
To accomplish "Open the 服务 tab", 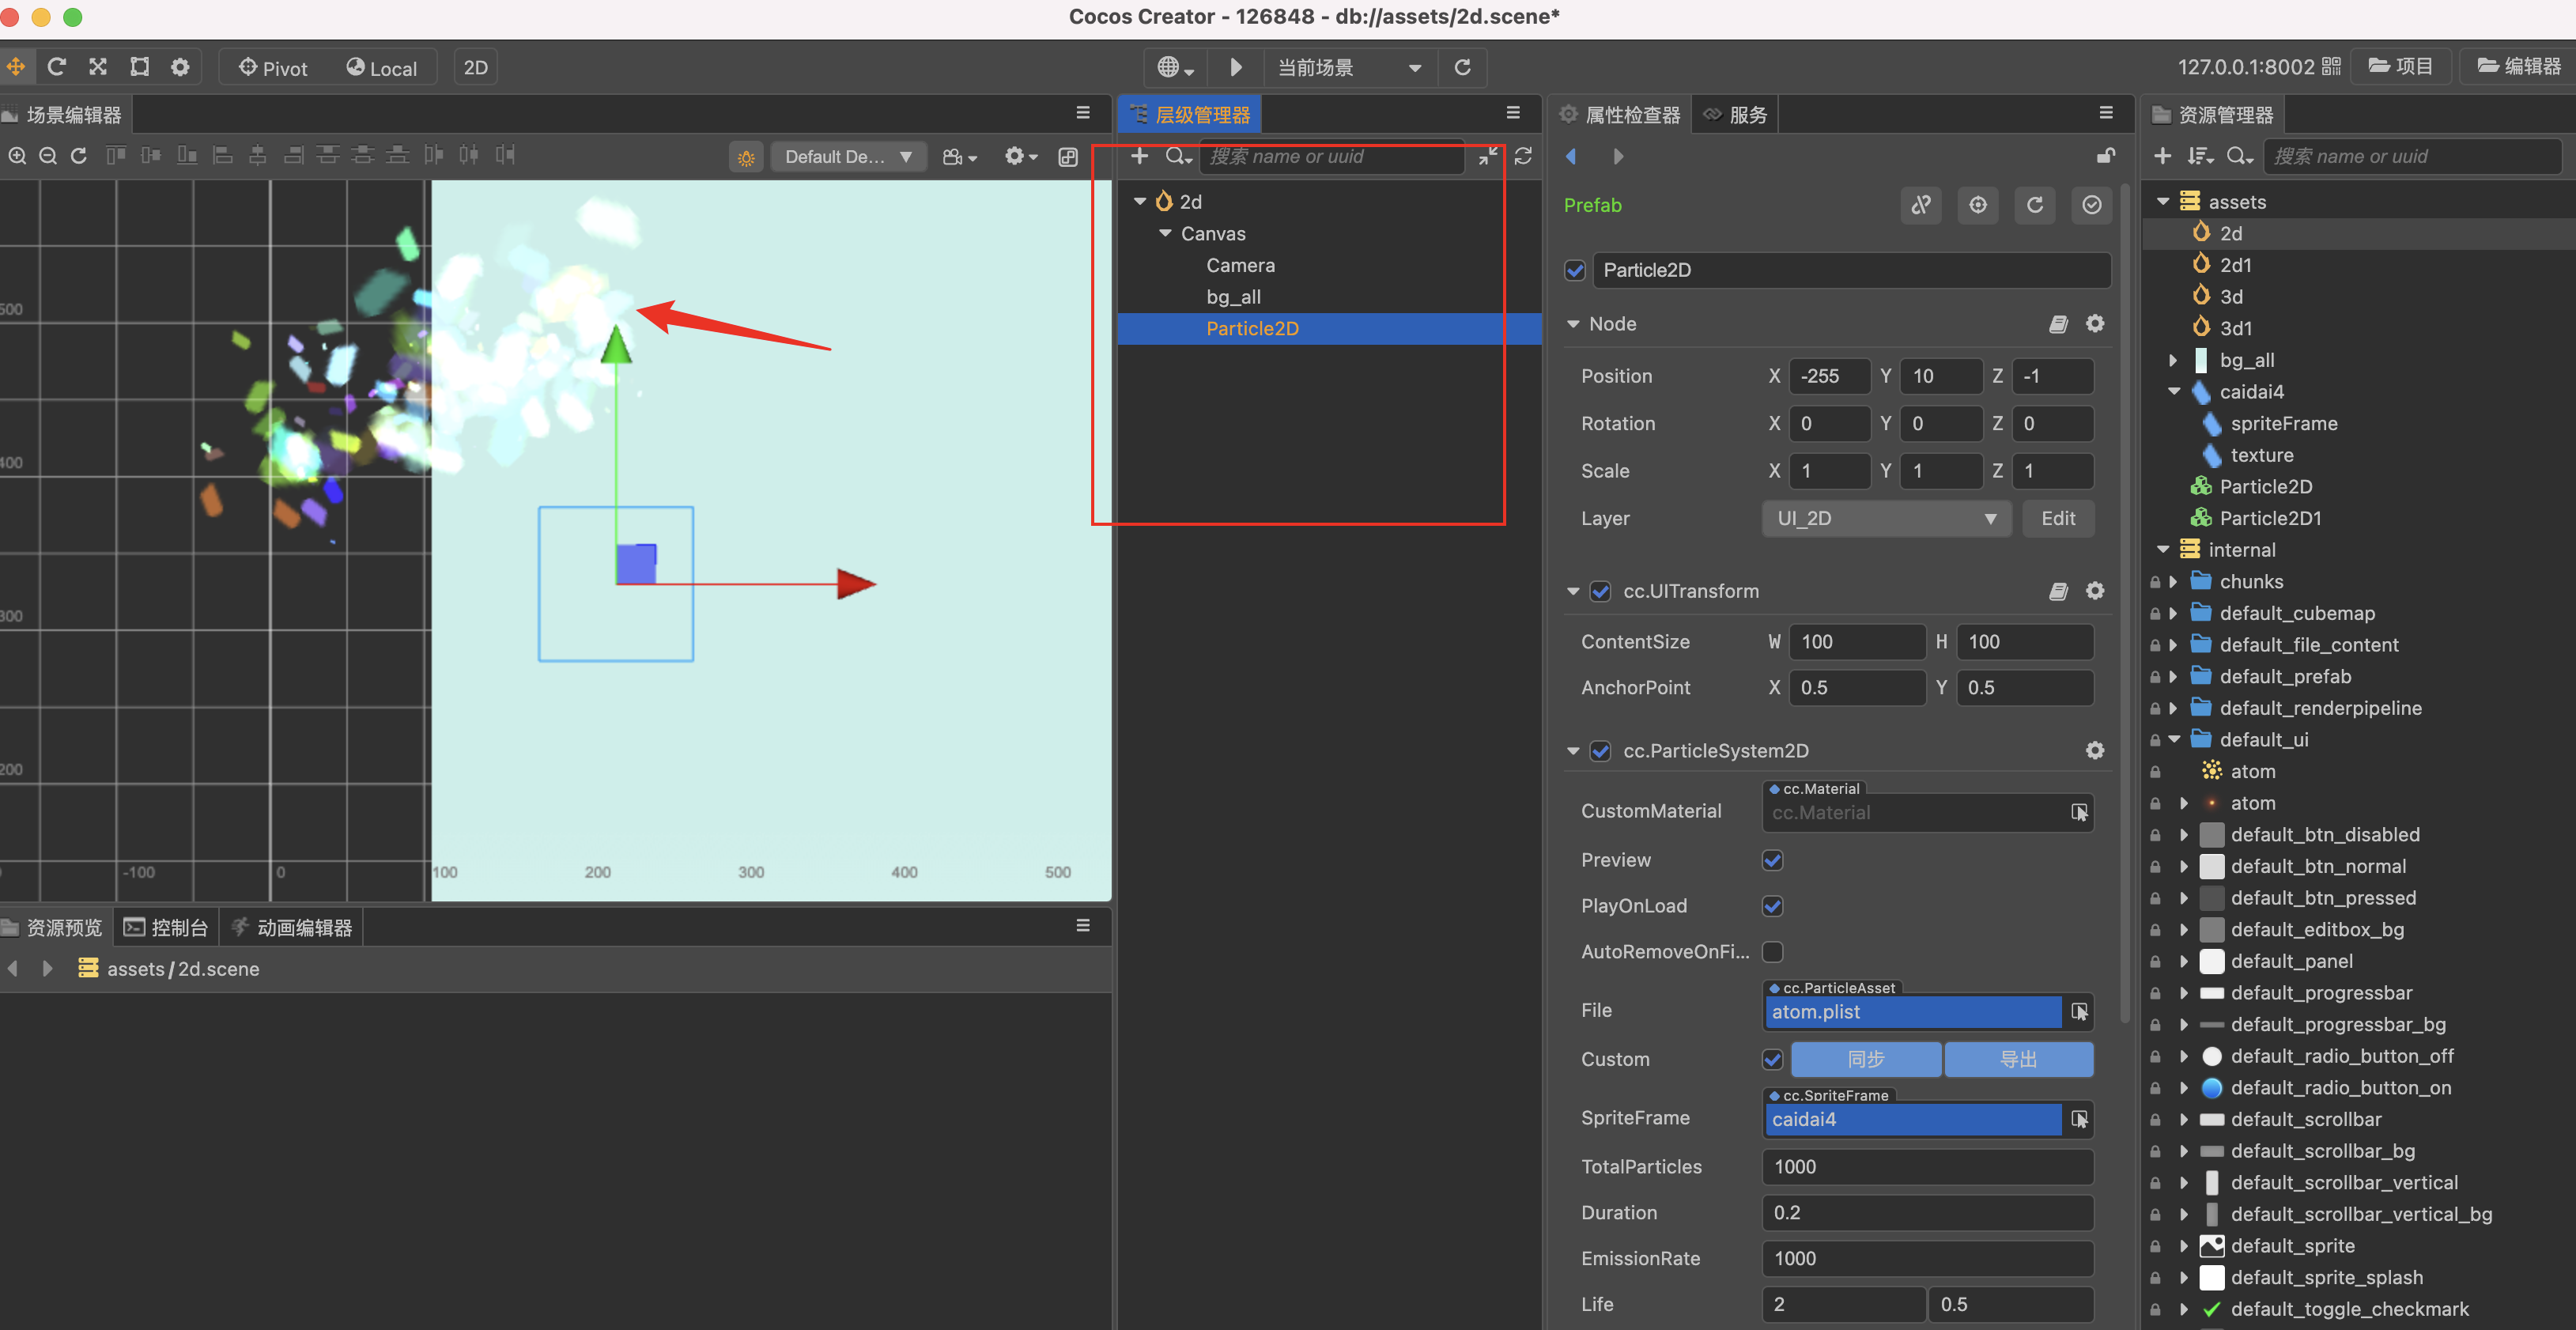I will tap(1736, 115).
